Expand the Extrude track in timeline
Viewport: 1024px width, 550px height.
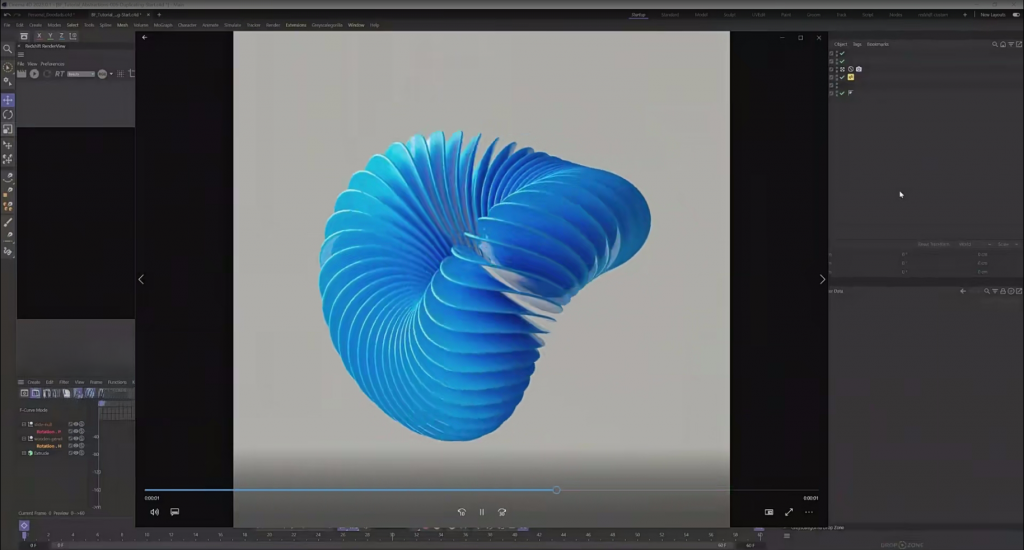point(24,453)
